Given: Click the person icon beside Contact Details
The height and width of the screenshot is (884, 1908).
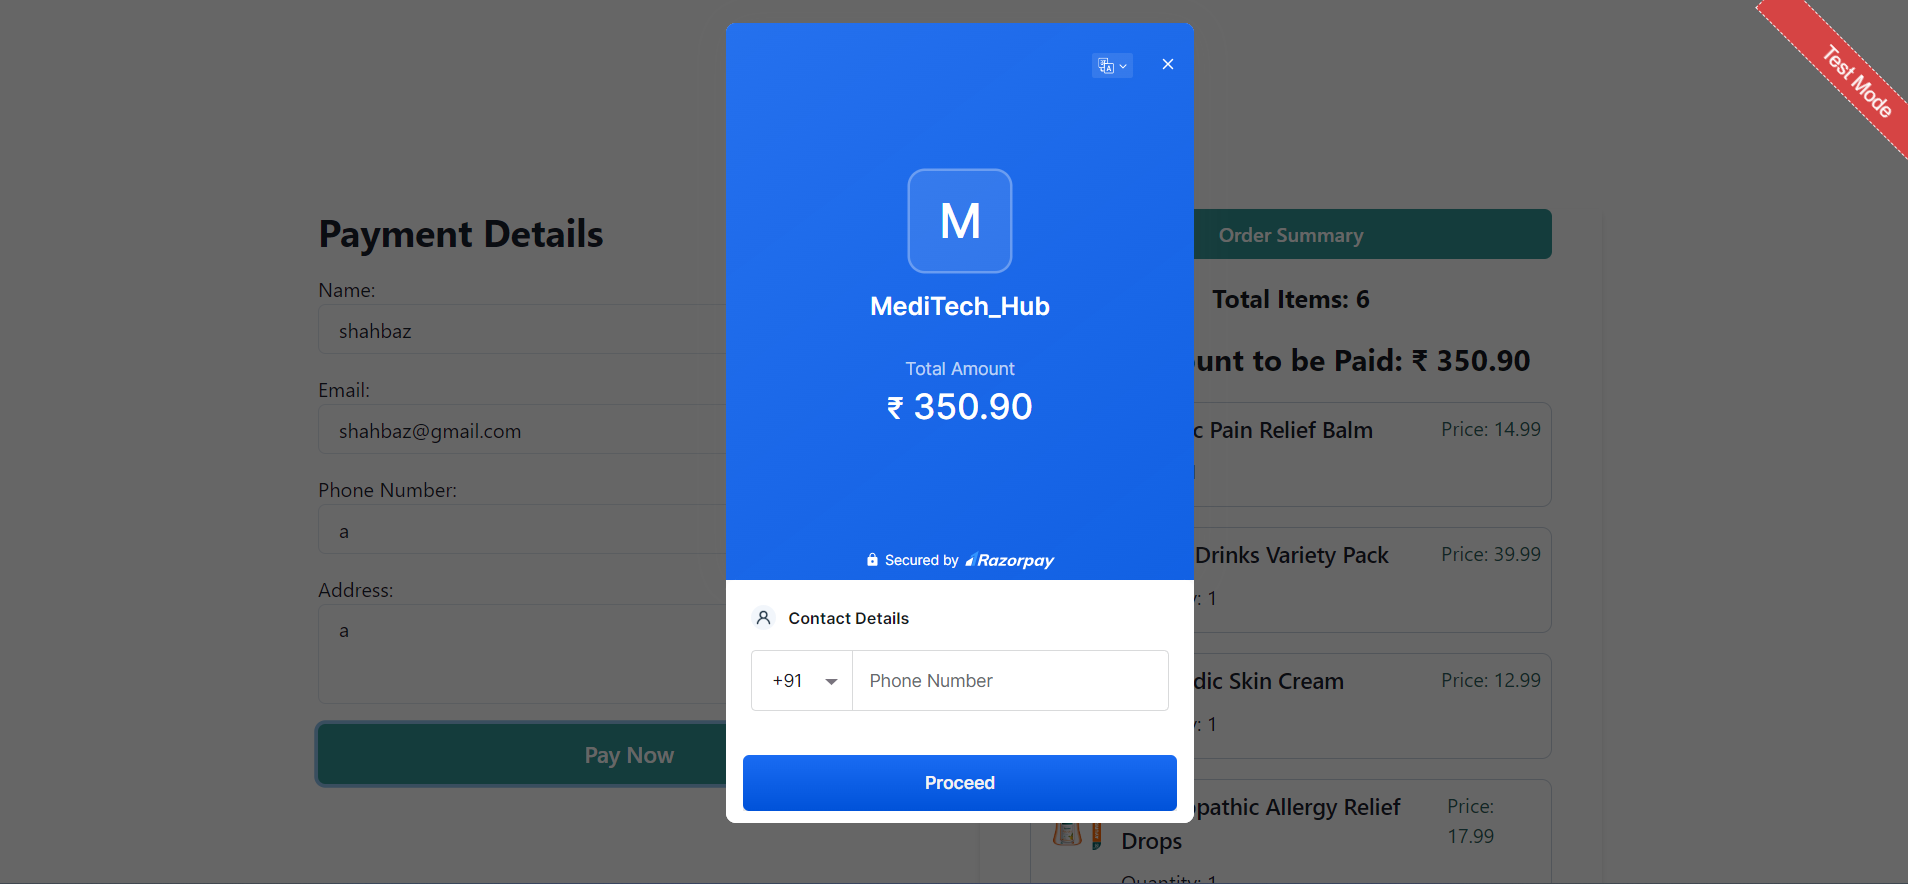Looking at the screenshot, I should click(763, 618).
